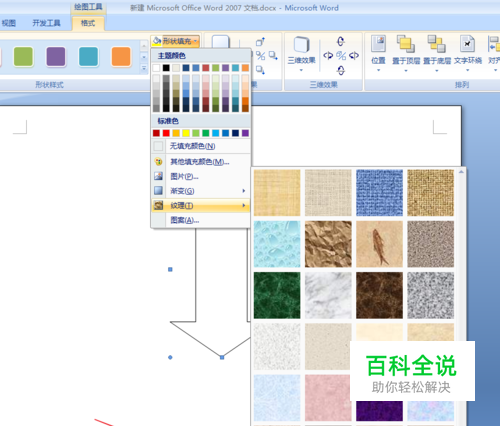500x426 pixels.
Task: Click the shadow on/off toggle icon
Action: (261, 56)
